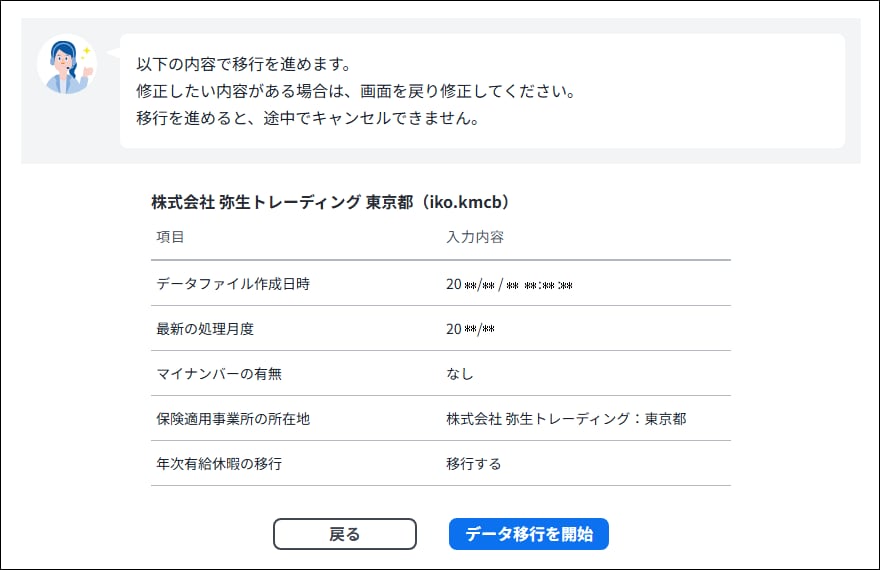The image size is (880, 570).
Task: Click the support operator avatar icon
Action: pos(67,65)
